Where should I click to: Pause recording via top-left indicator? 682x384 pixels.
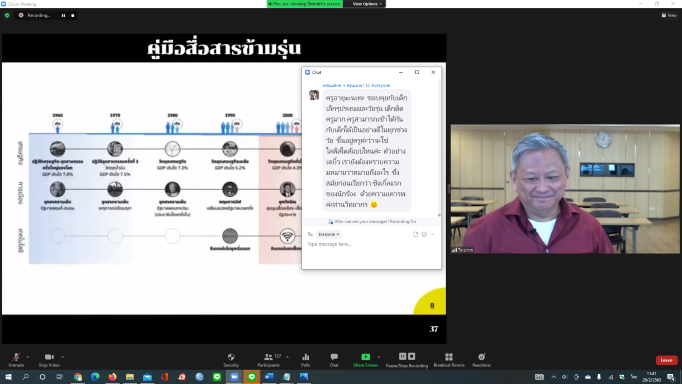coord(64,16)
